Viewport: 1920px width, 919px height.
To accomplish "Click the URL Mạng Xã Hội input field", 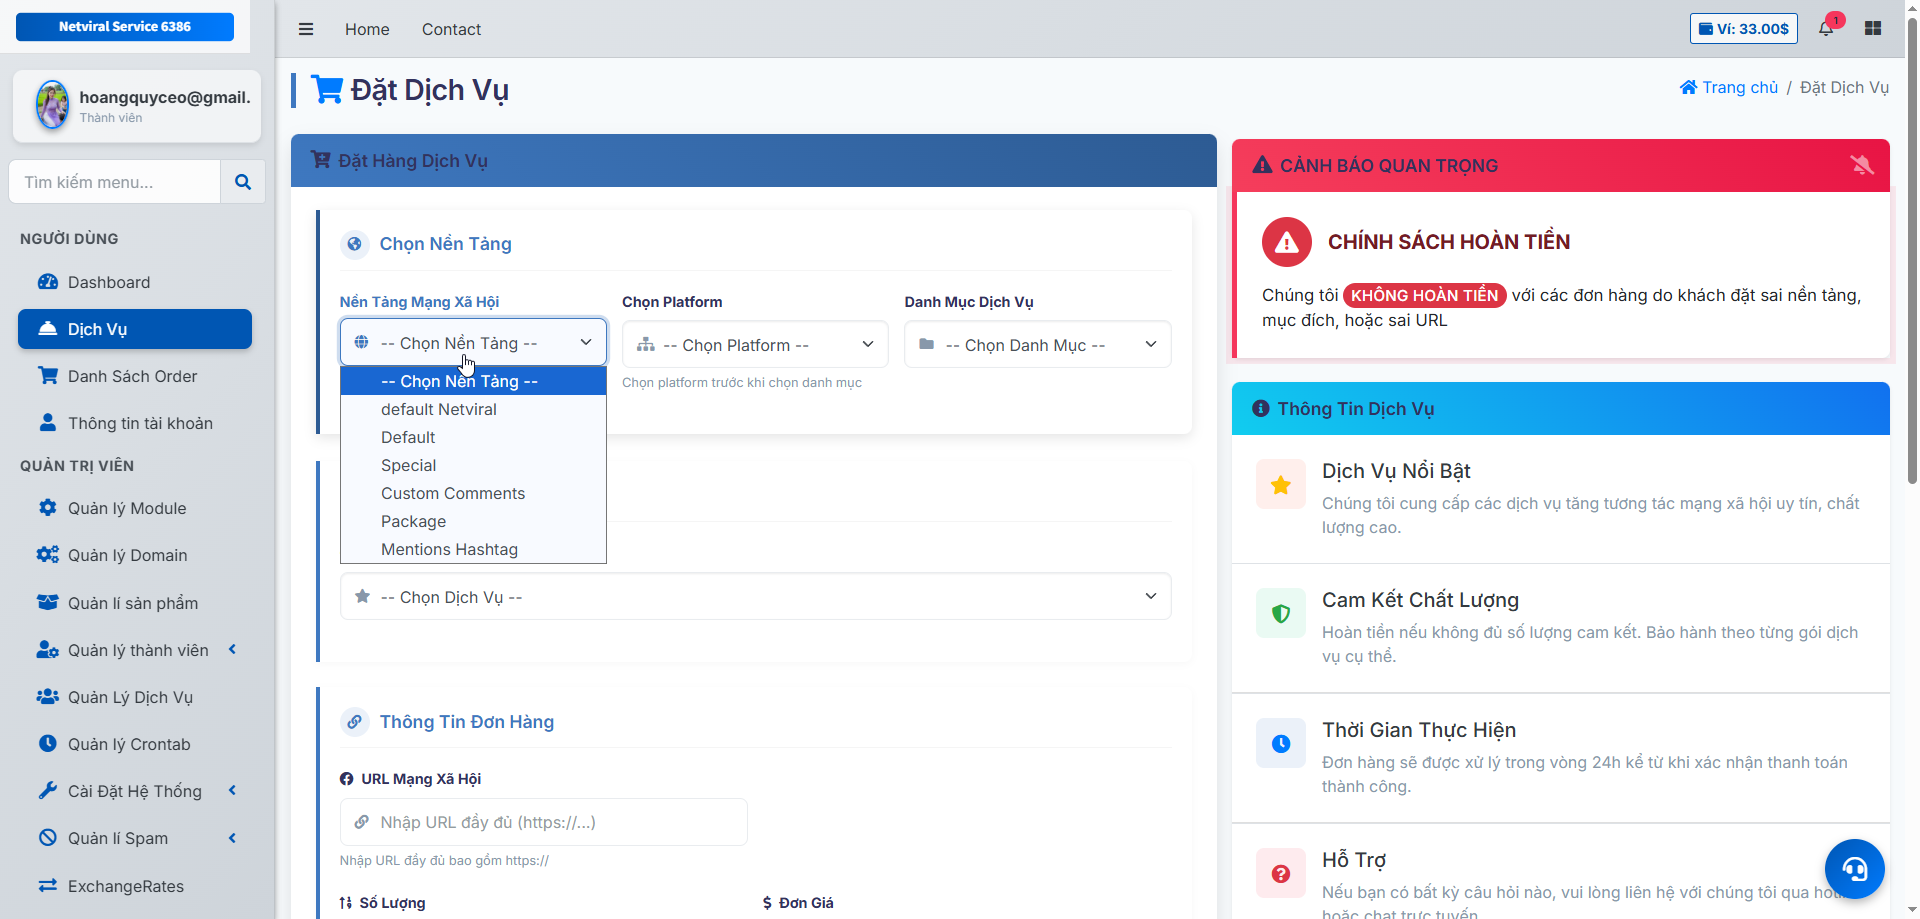I will [543, 822].
